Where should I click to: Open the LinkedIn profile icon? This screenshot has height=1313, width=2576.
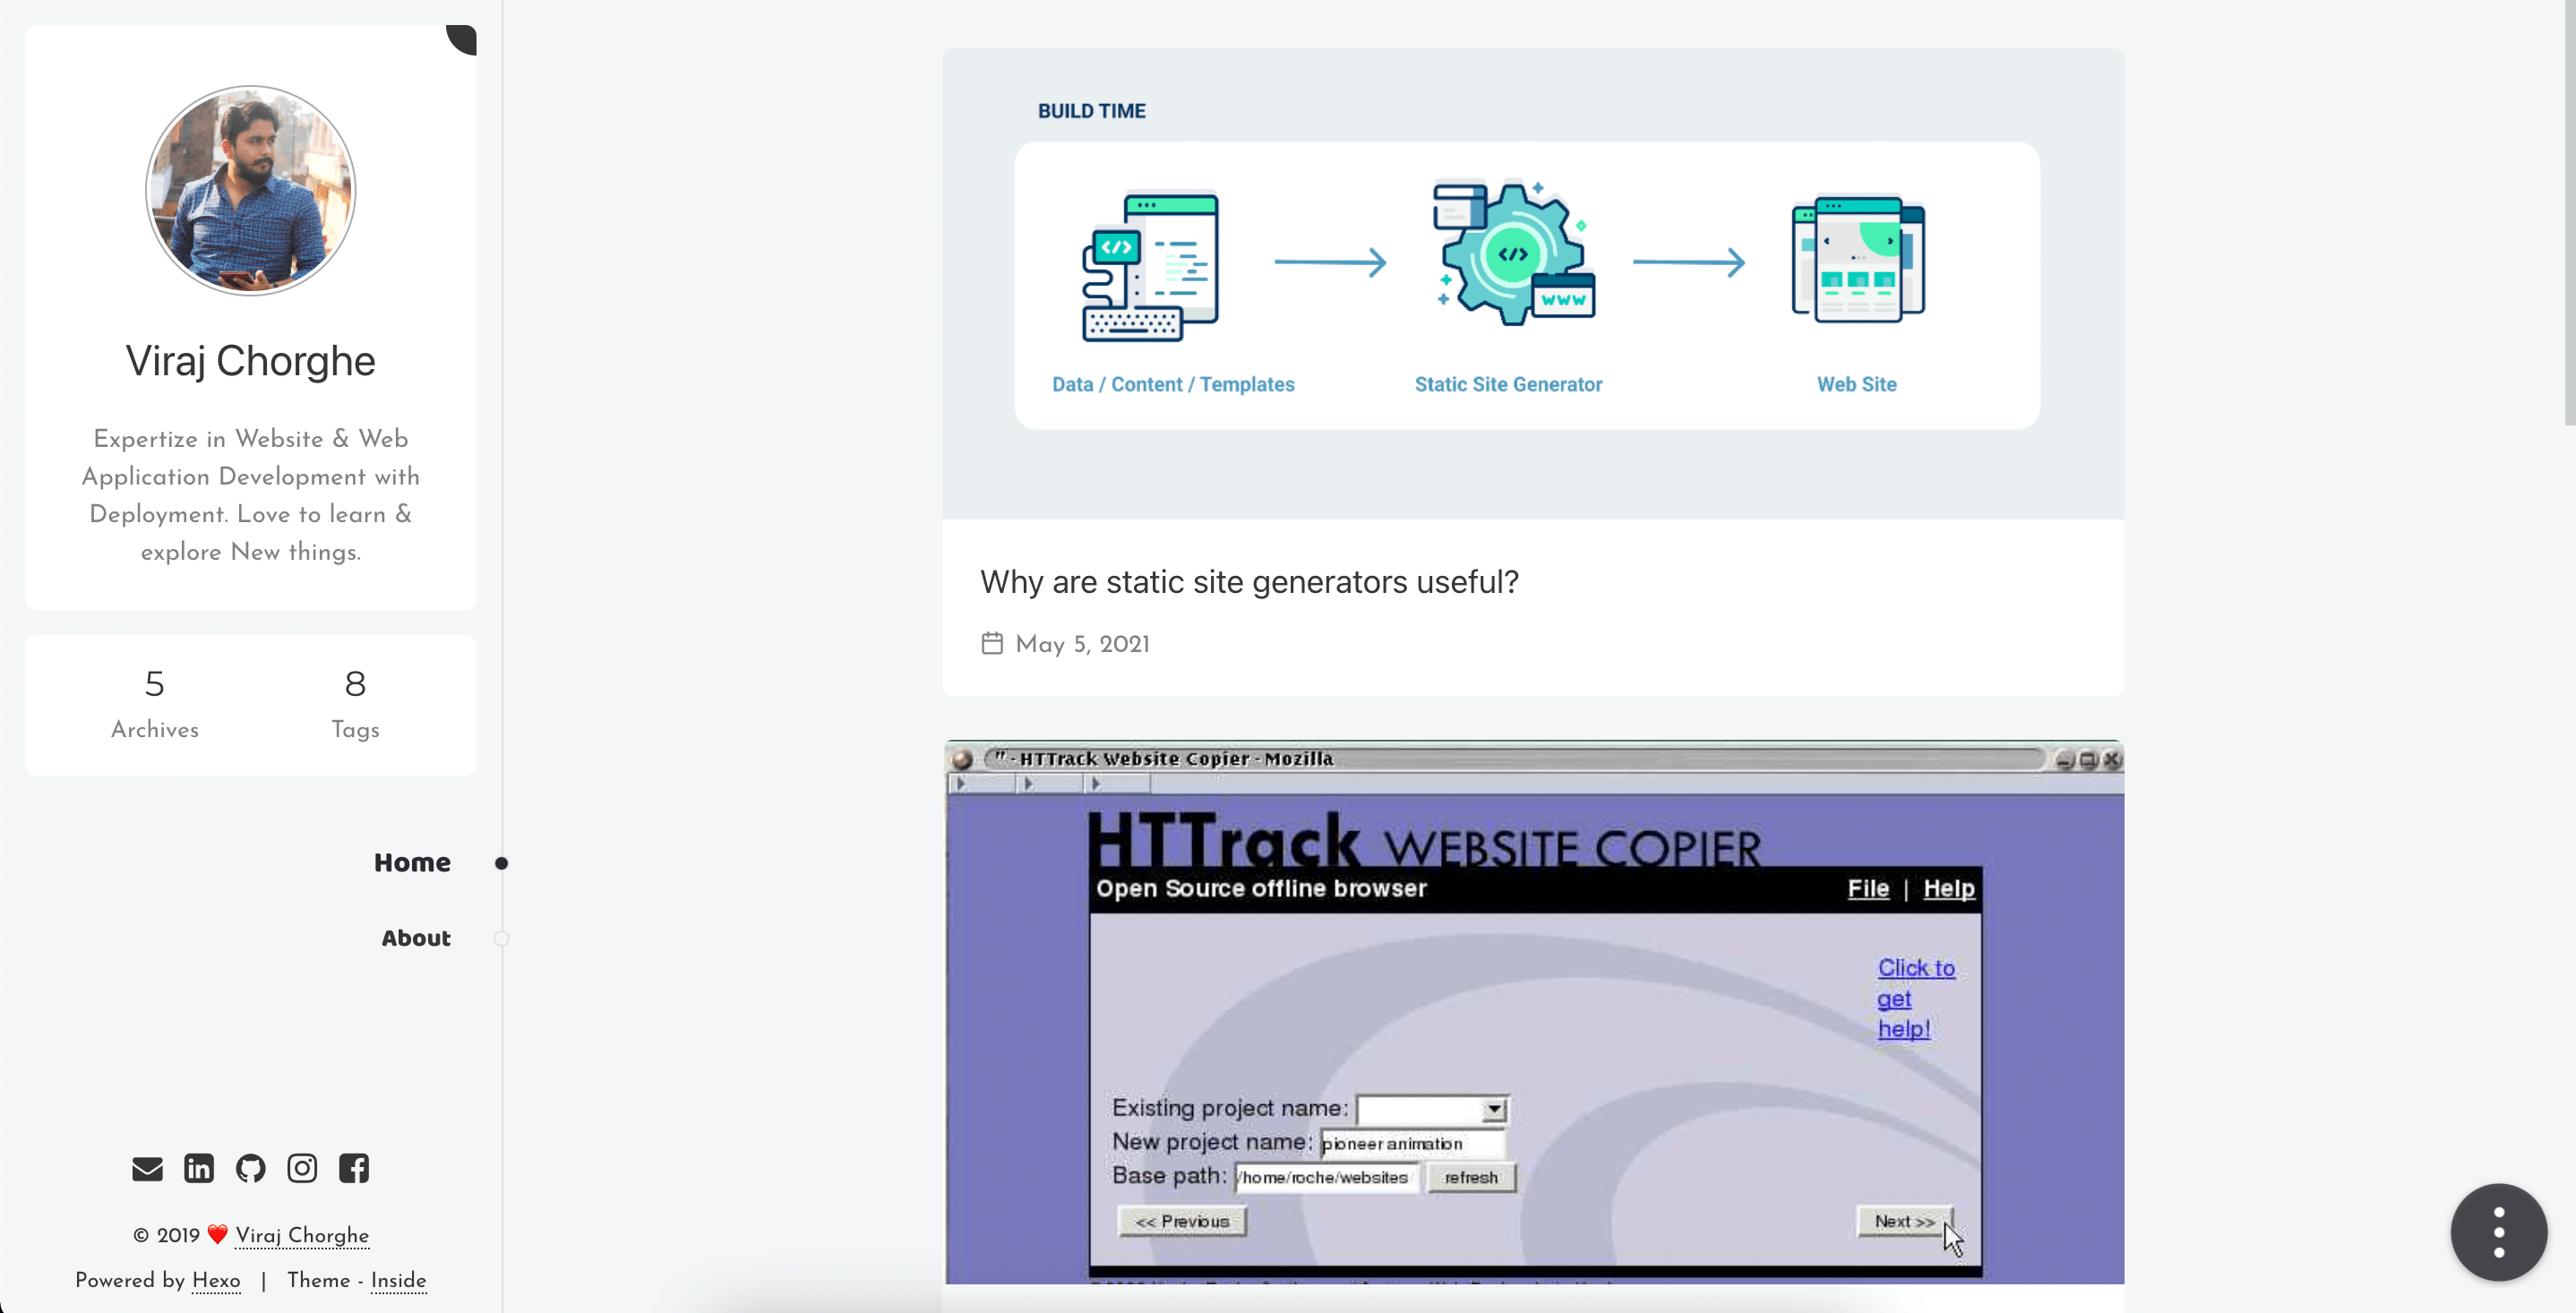point(199,1168)
